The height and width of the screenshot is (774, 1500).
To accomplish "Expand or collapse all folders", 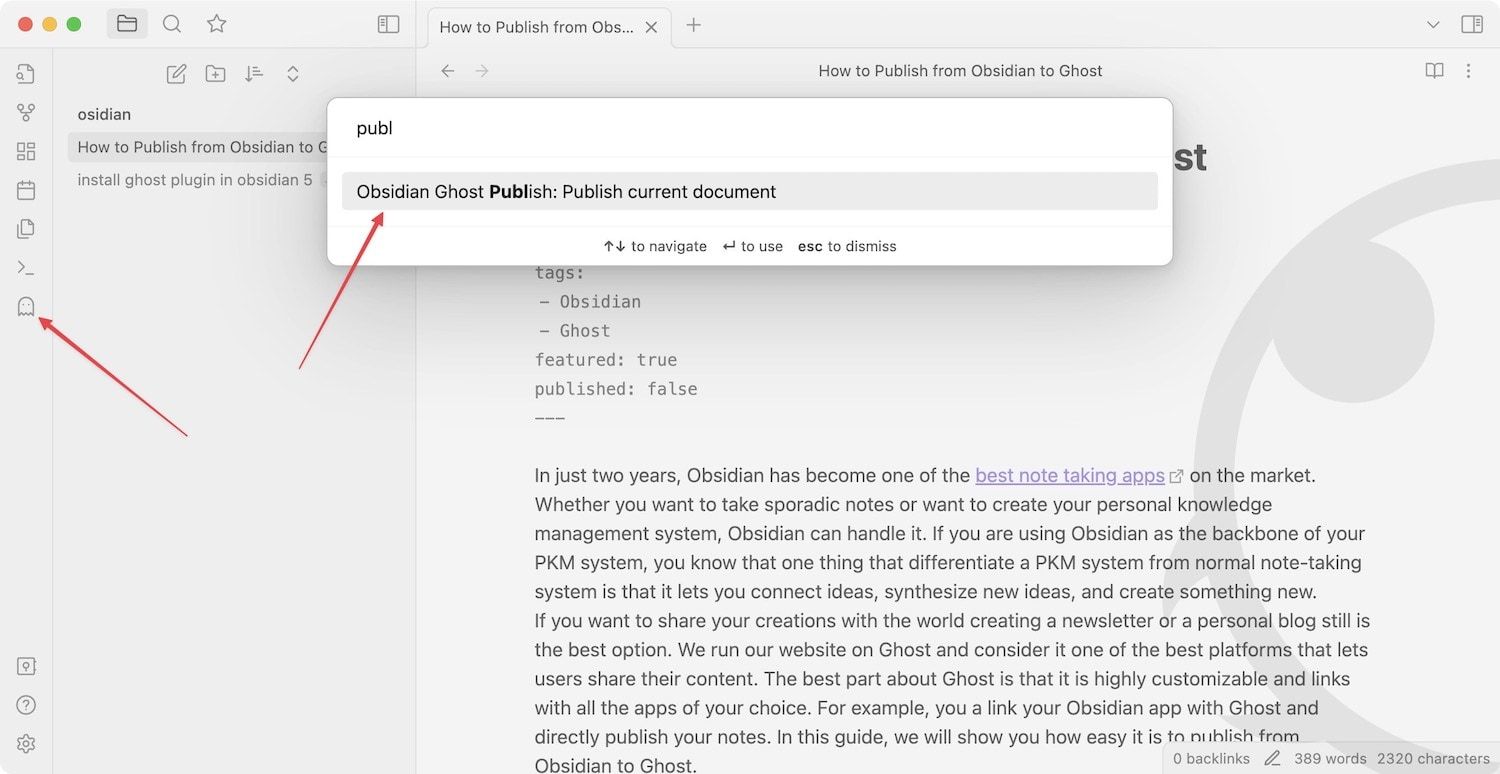I will 293,74.
